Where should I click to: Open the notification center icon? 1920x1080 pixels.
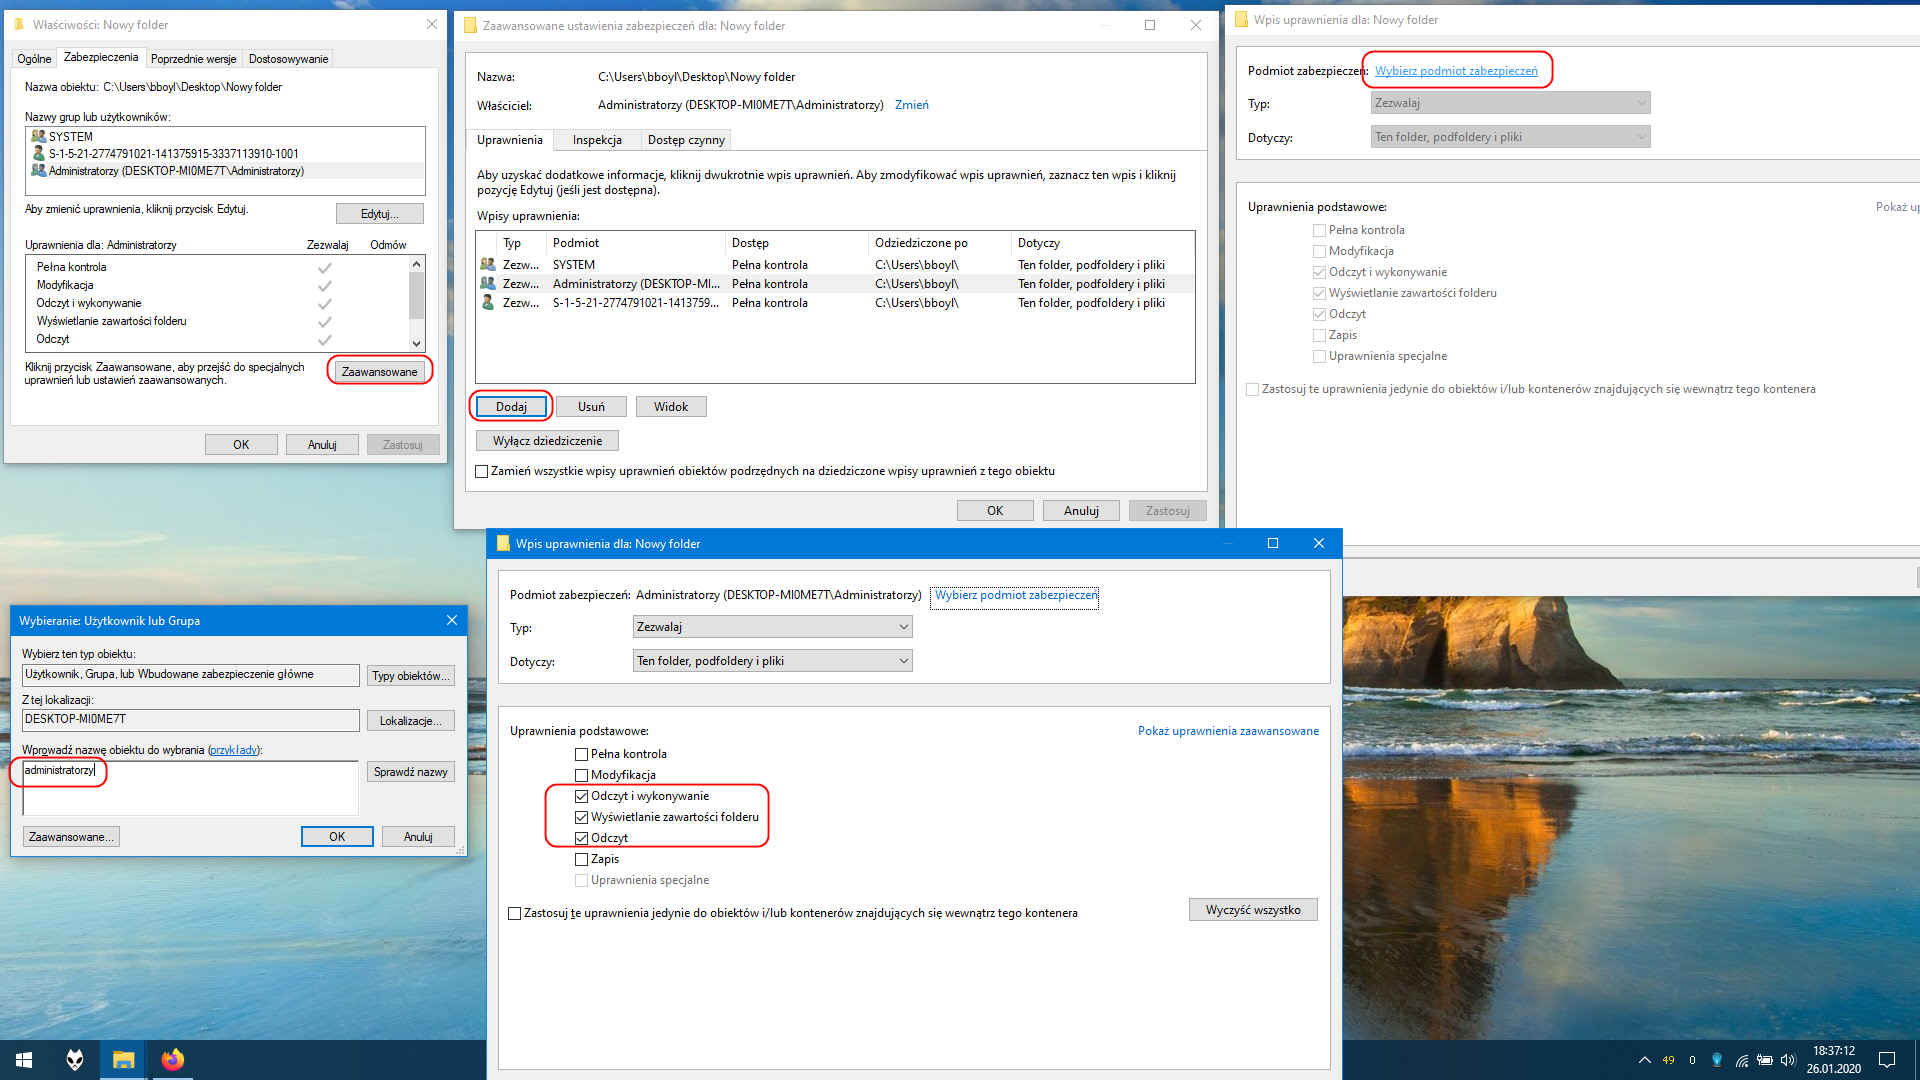pyautogui.click(x=1887, y=1060)
